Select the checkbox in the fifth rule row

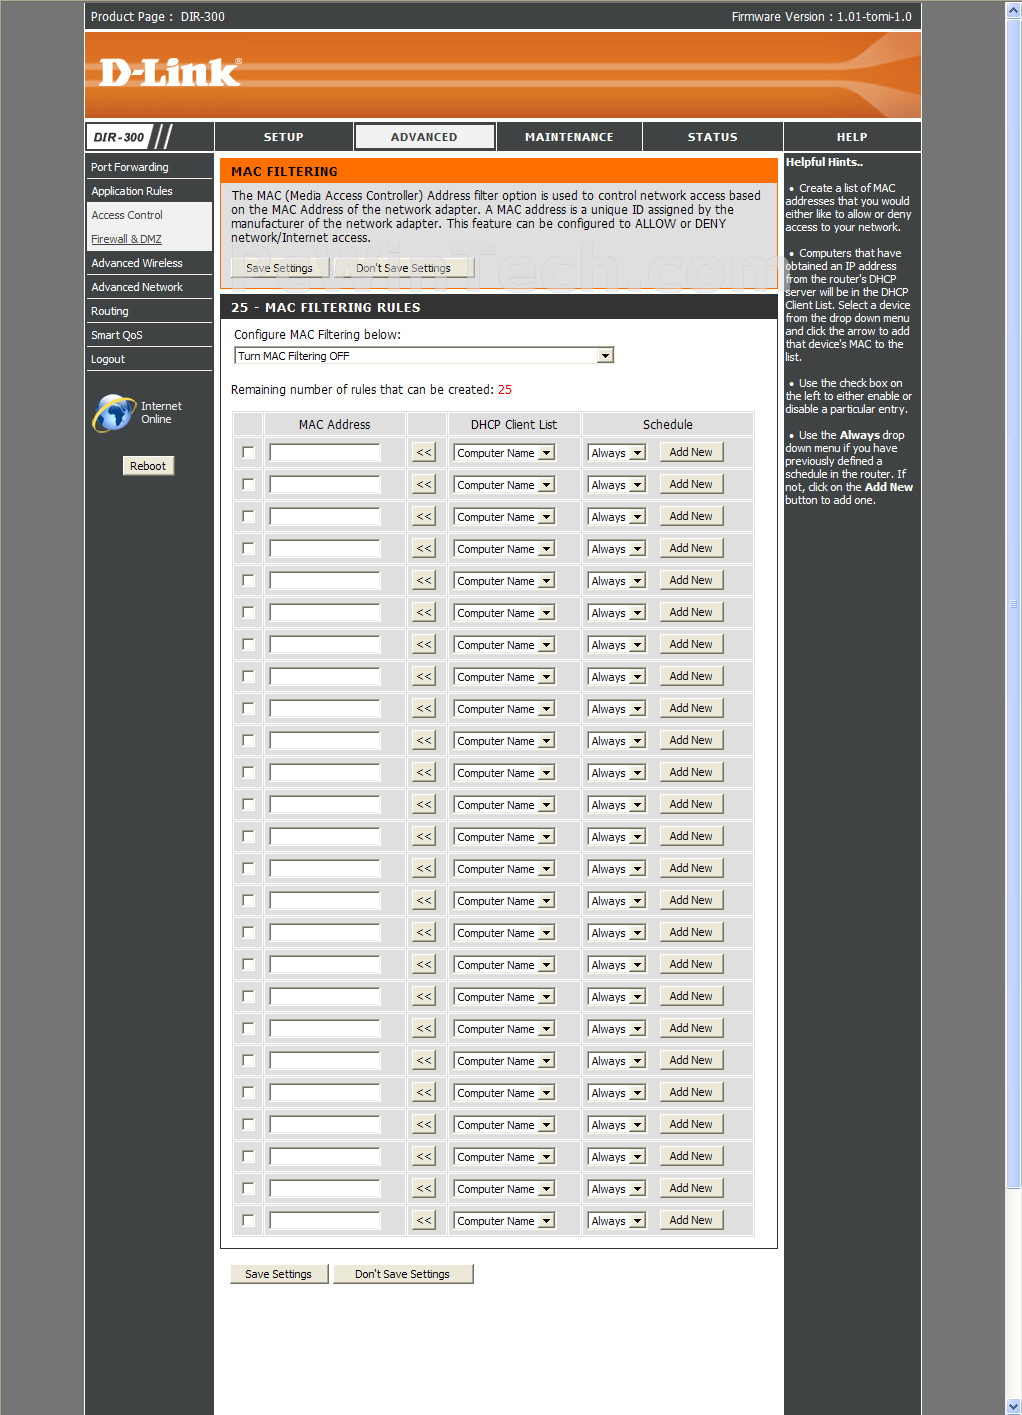(248, 581)
